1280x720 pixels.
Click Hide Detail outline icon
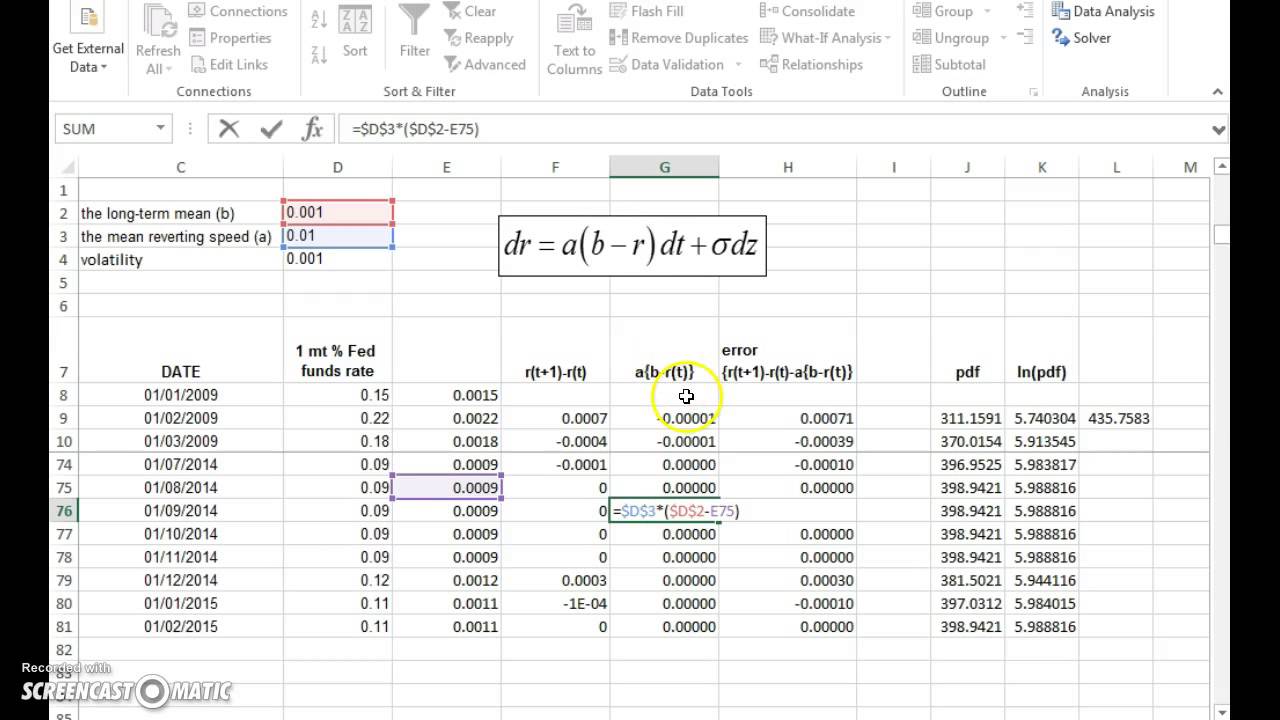(x=1024, y=38)
